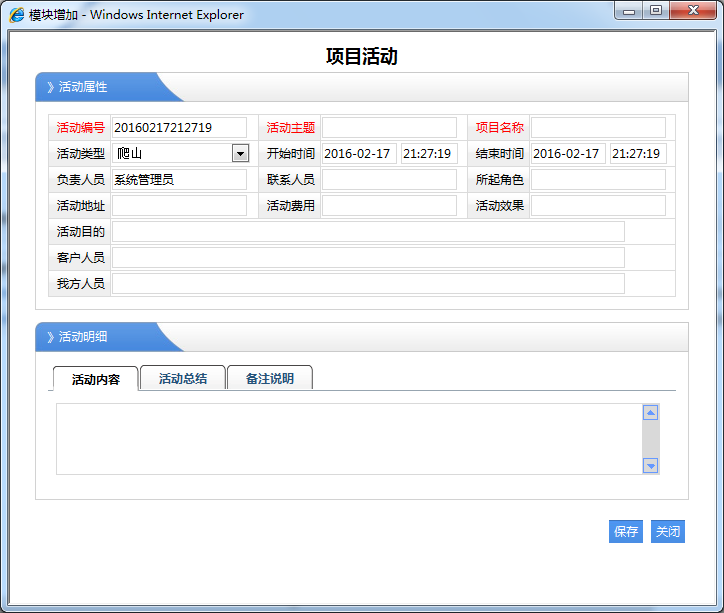Click the Internet Explorer icon in title bar
The height and width of the screenshot is (613, 724).
coord(17,15)
